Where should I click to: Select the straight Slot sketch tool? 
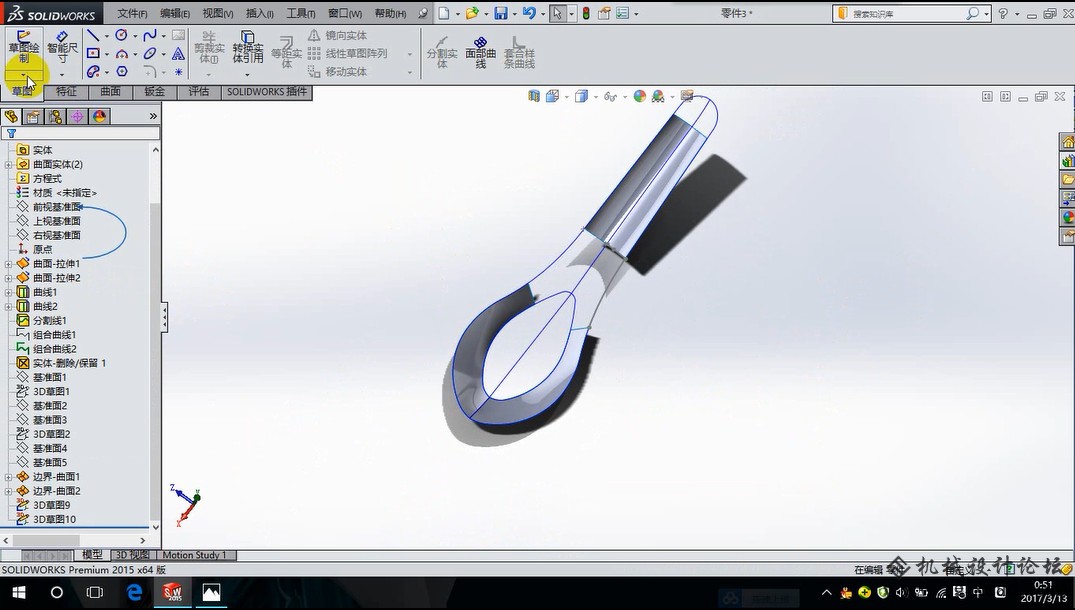[93, 71]
